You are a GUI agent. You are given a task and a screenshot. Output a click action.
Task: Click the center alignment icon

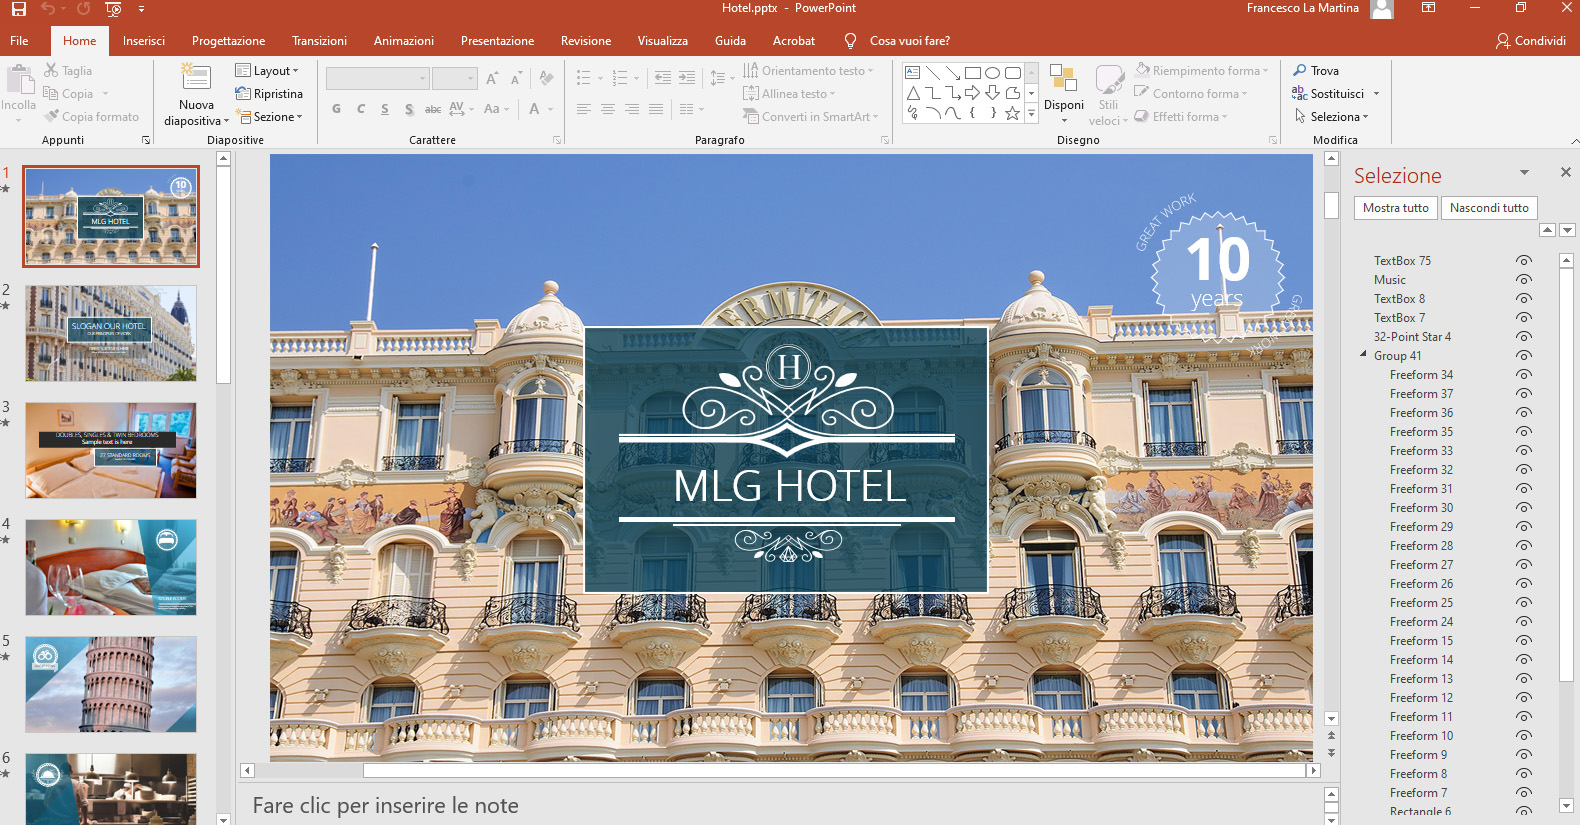608,109
